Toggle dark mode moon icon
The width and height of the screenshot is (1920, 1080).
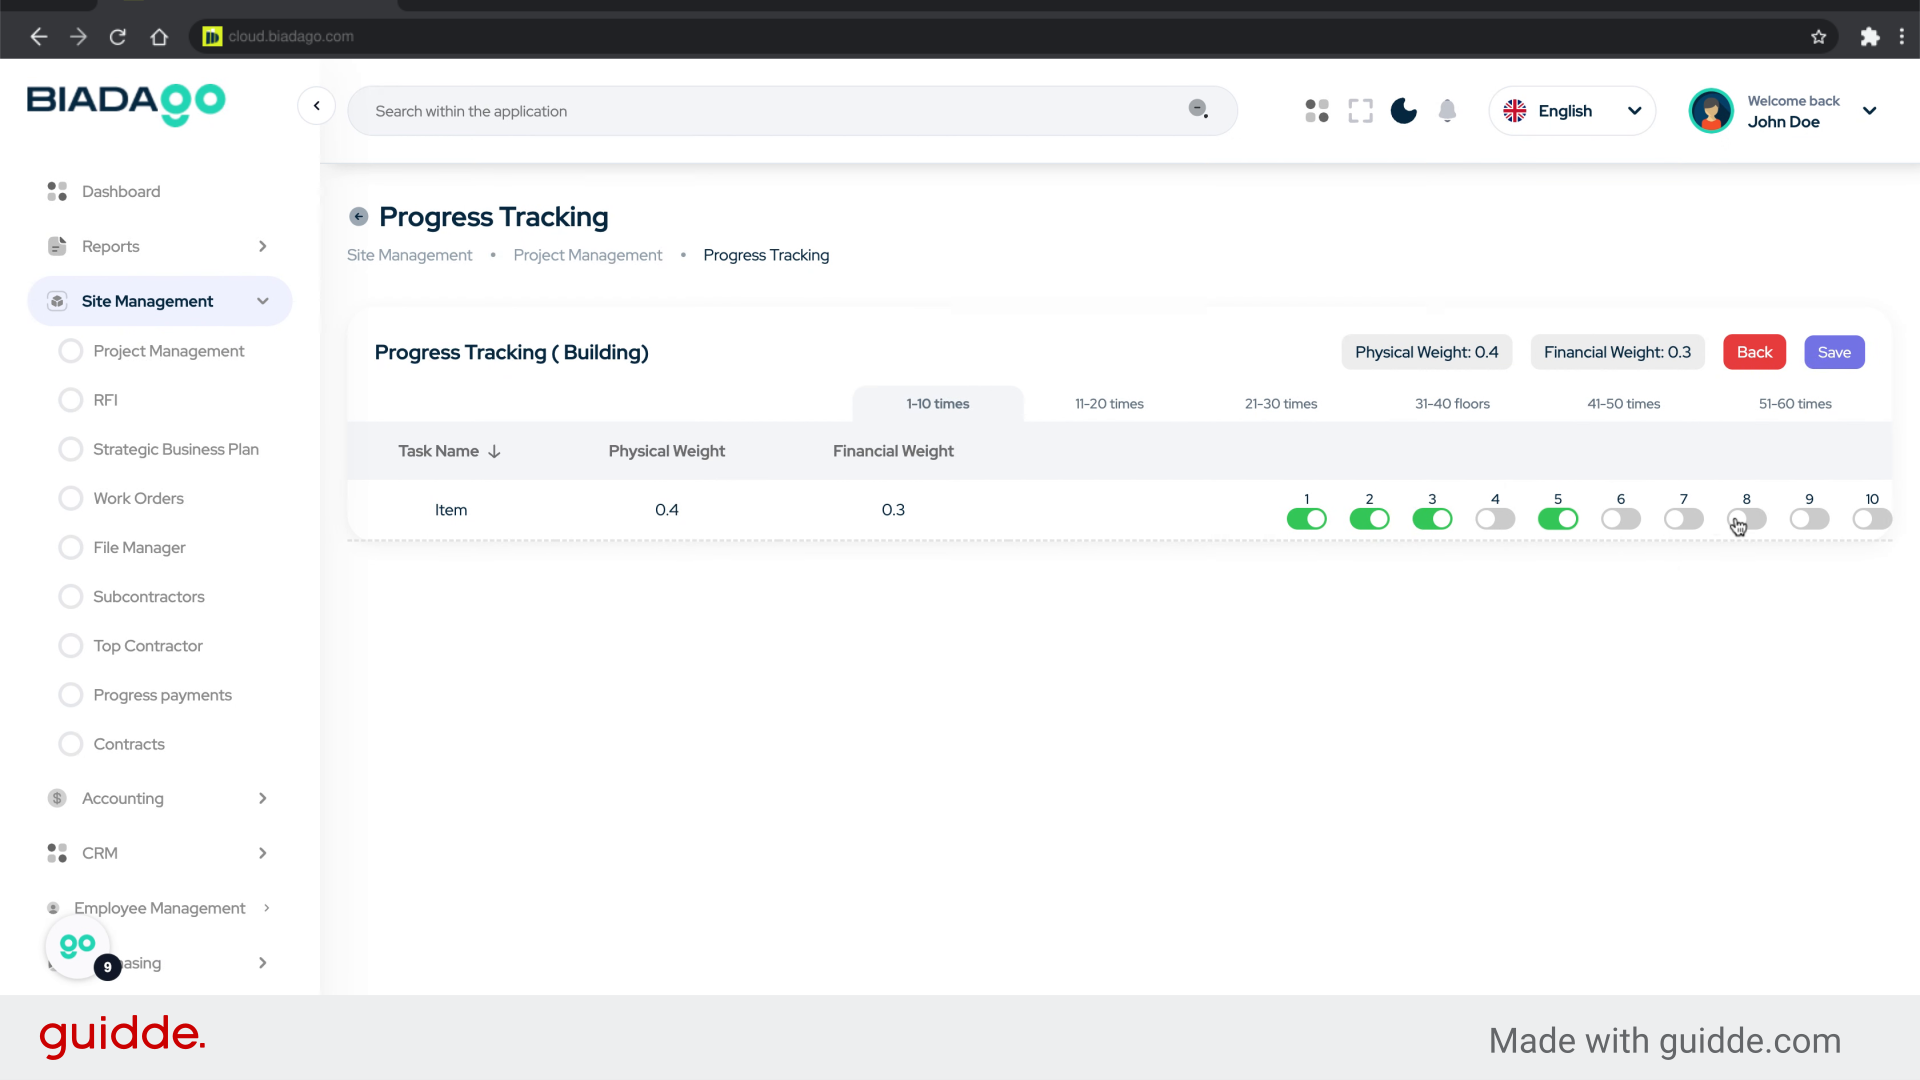click(x=1403, y=111)
